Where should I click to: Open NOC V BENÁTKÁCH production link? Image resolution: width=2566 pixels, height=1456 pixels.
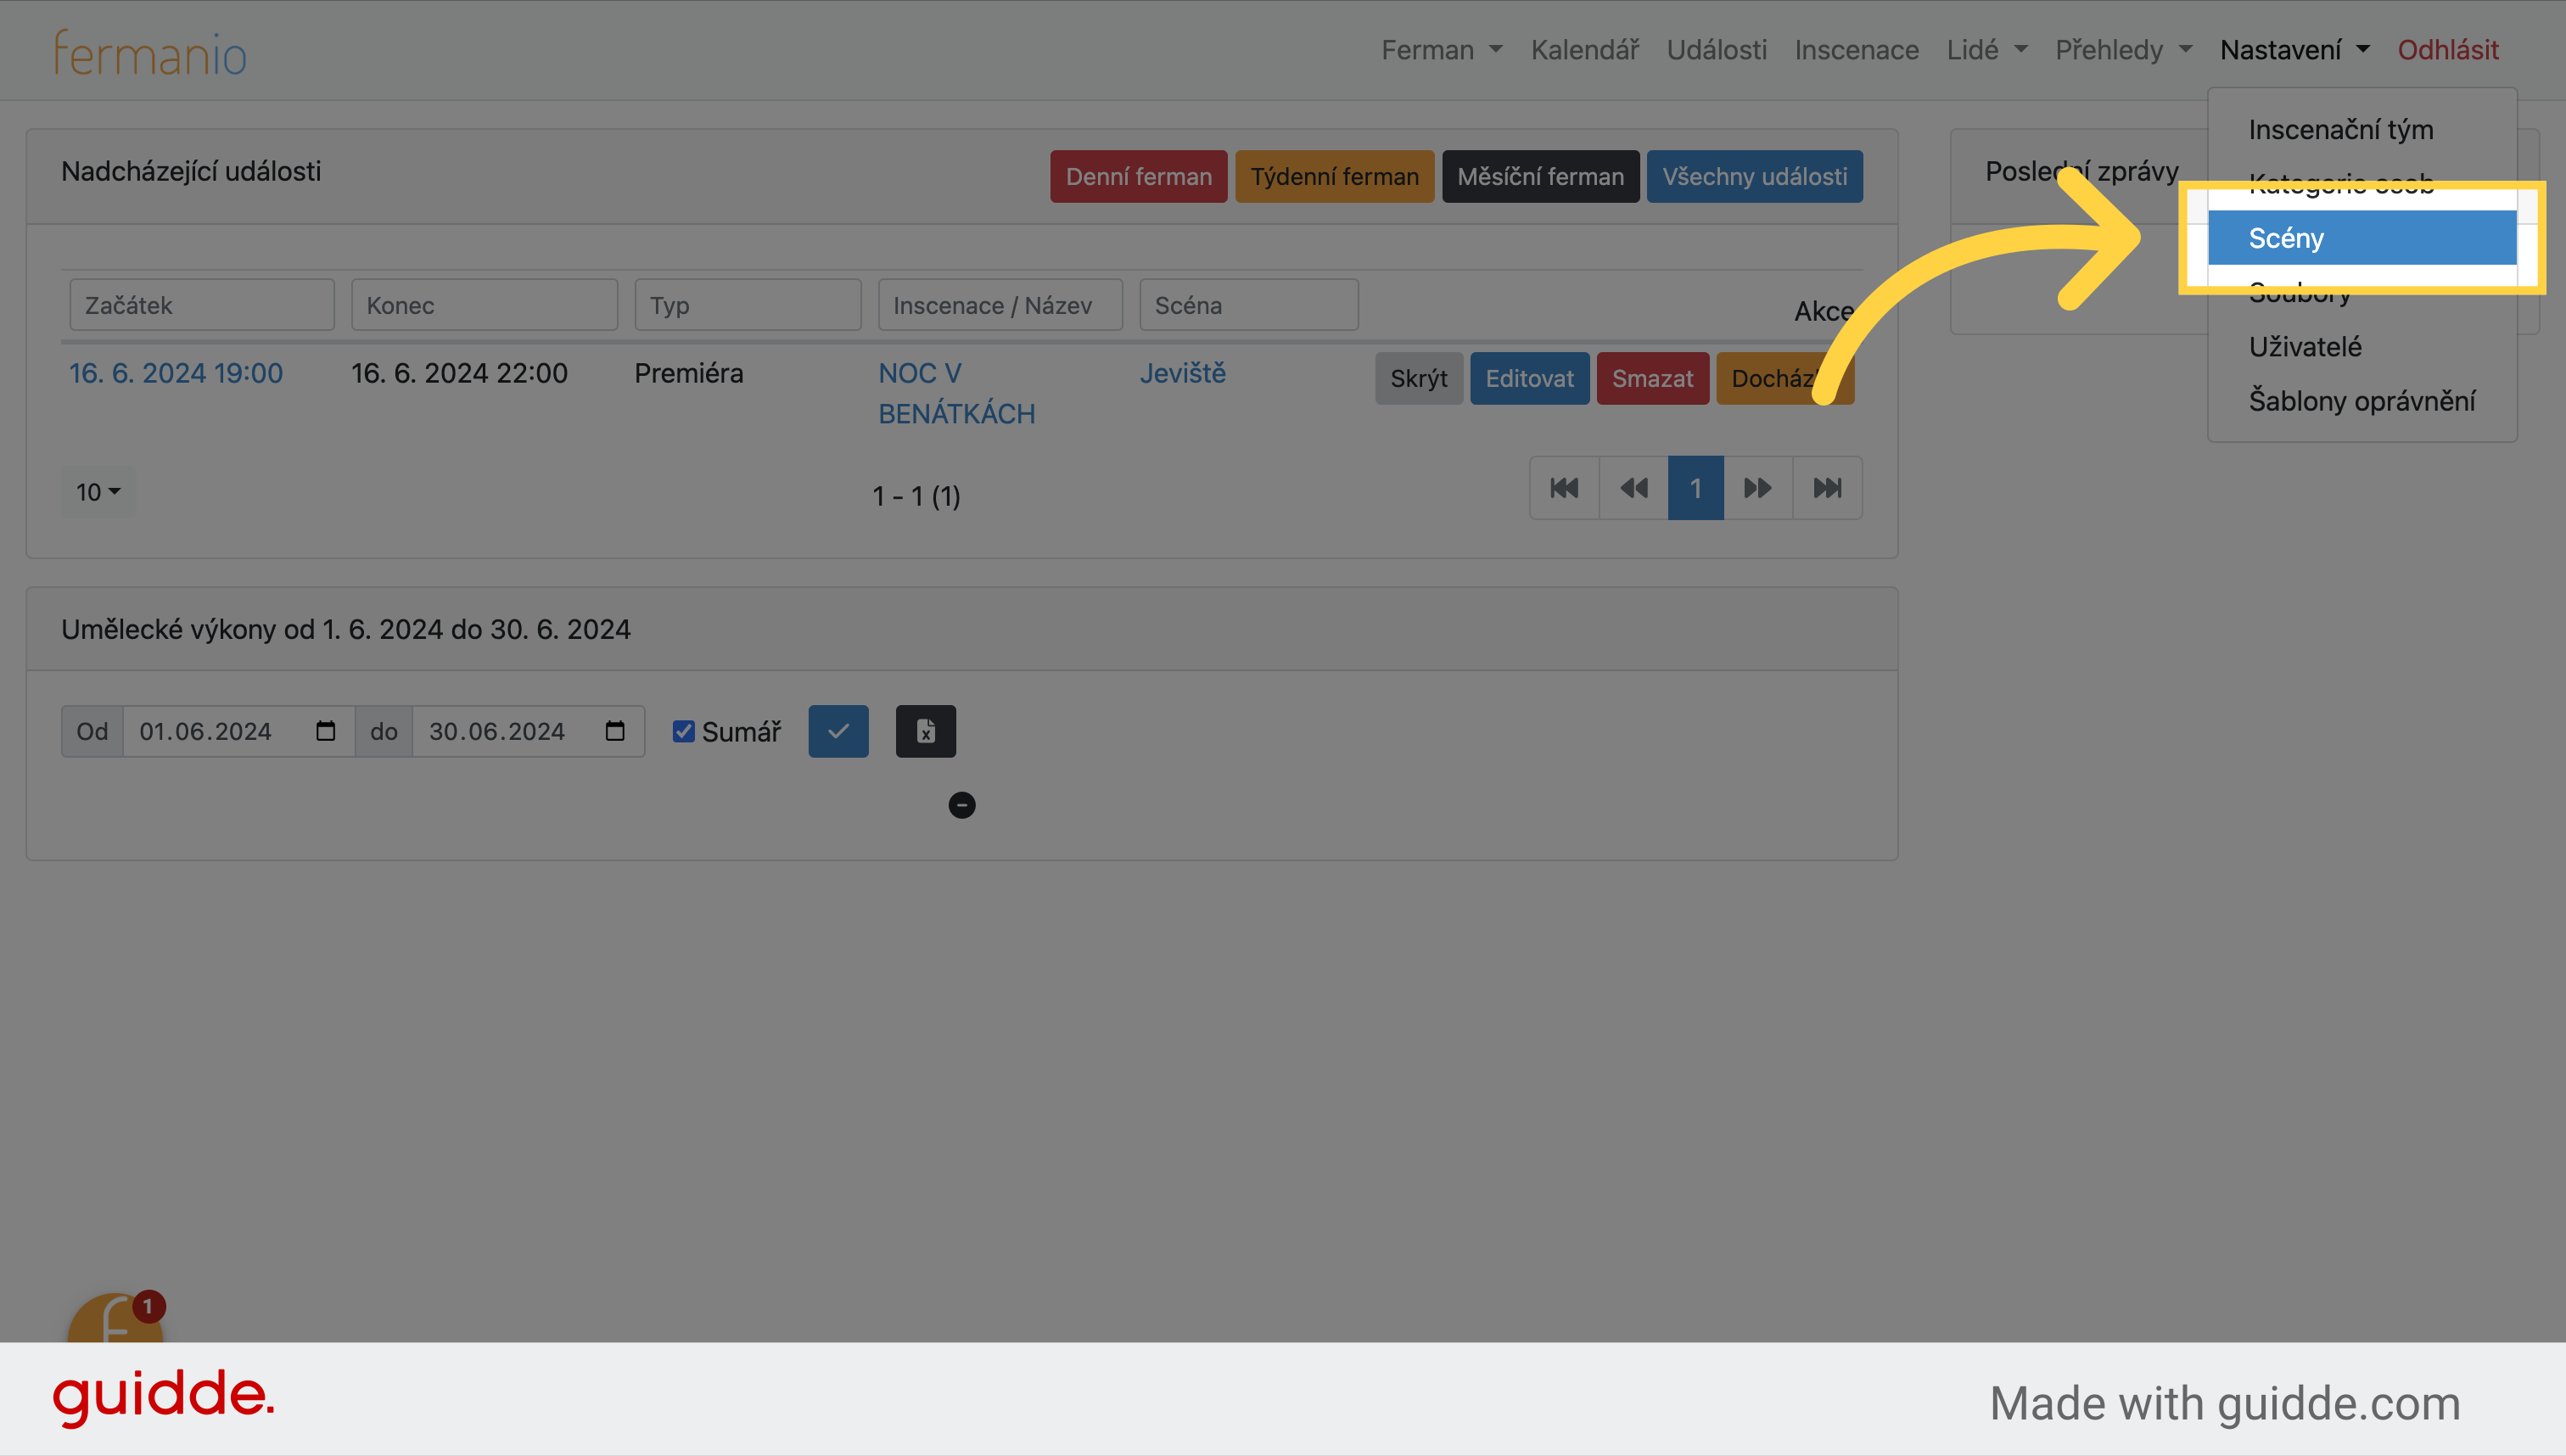coord(956,394)
